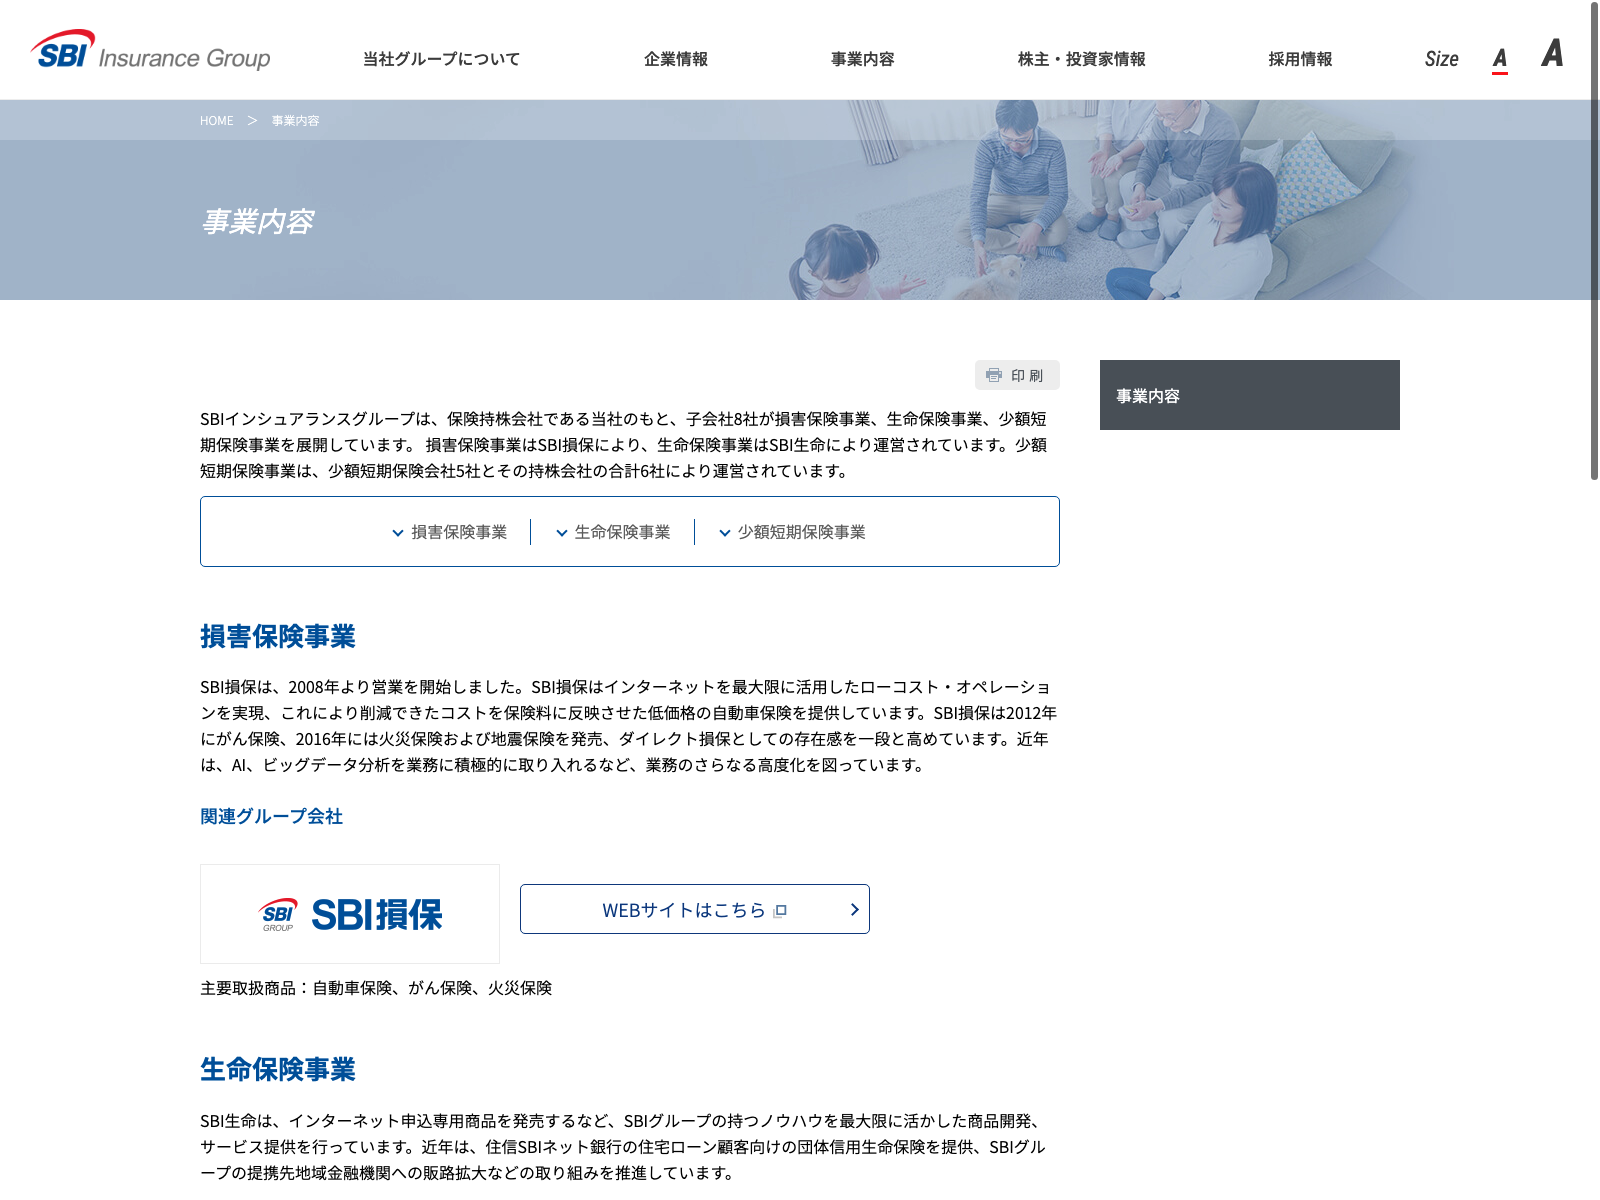Open 企業情報 menu item
The width and height of the screenshot is (1600, 1200).
(675, 59)
